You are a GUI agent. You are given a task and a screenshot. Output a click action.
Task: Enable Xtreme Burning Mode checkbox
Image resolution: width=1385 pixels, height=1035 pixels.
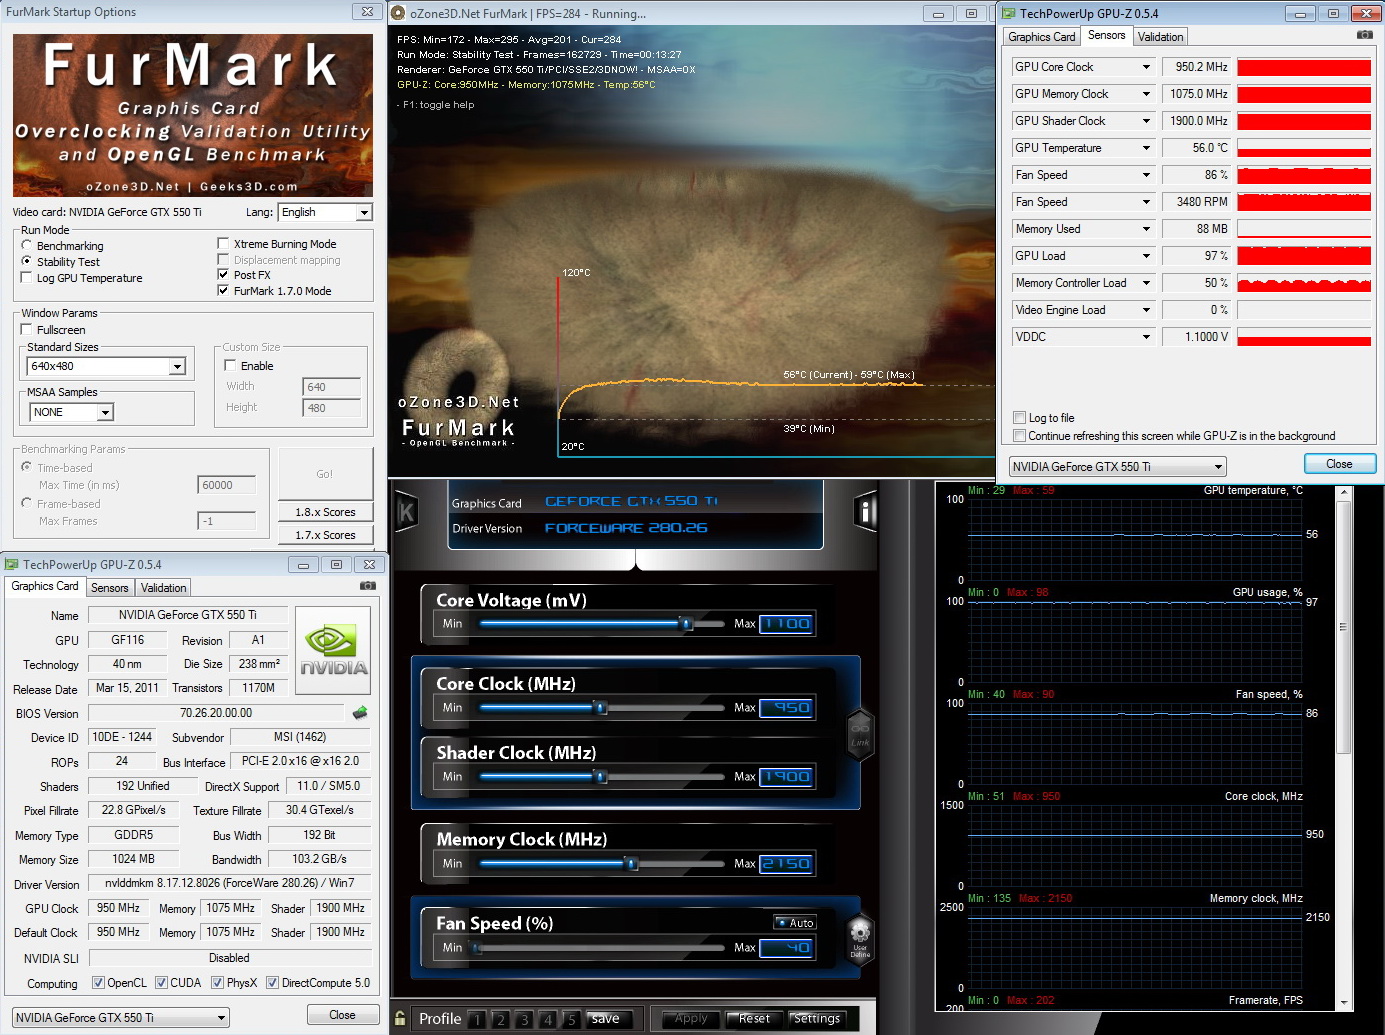pyautogui.click(x=224, y=244)
